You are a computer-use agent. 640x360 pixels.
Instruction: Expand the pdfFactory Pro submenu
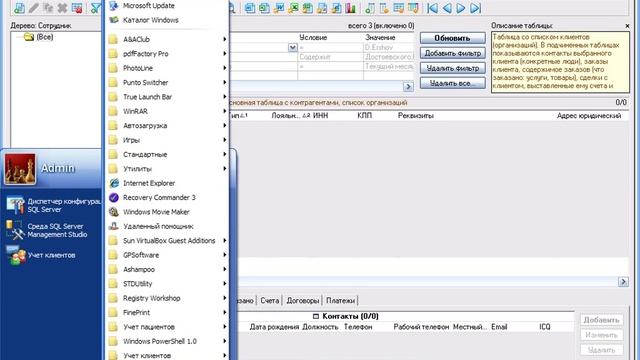167,54
